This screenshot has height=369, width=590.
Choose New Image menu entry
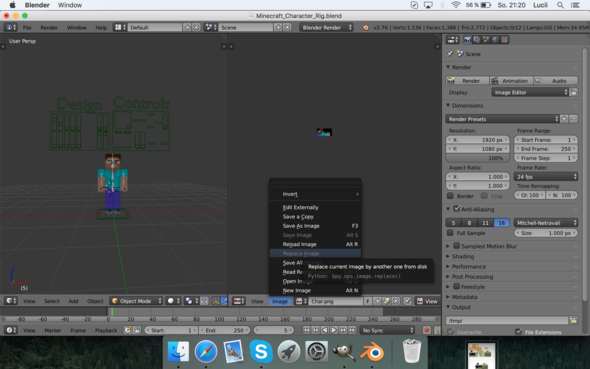pos(315,290)
